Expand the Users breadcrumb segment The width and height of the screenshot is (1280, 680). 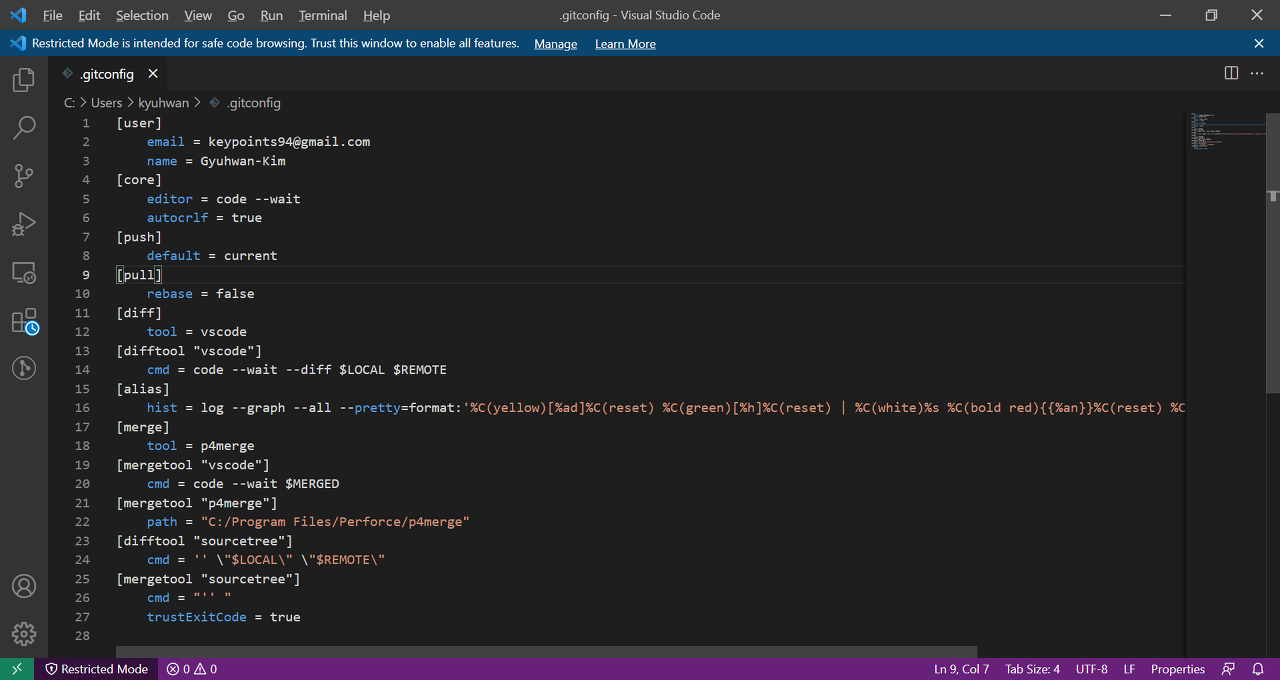pyautogui.click(x=106, y=102)
